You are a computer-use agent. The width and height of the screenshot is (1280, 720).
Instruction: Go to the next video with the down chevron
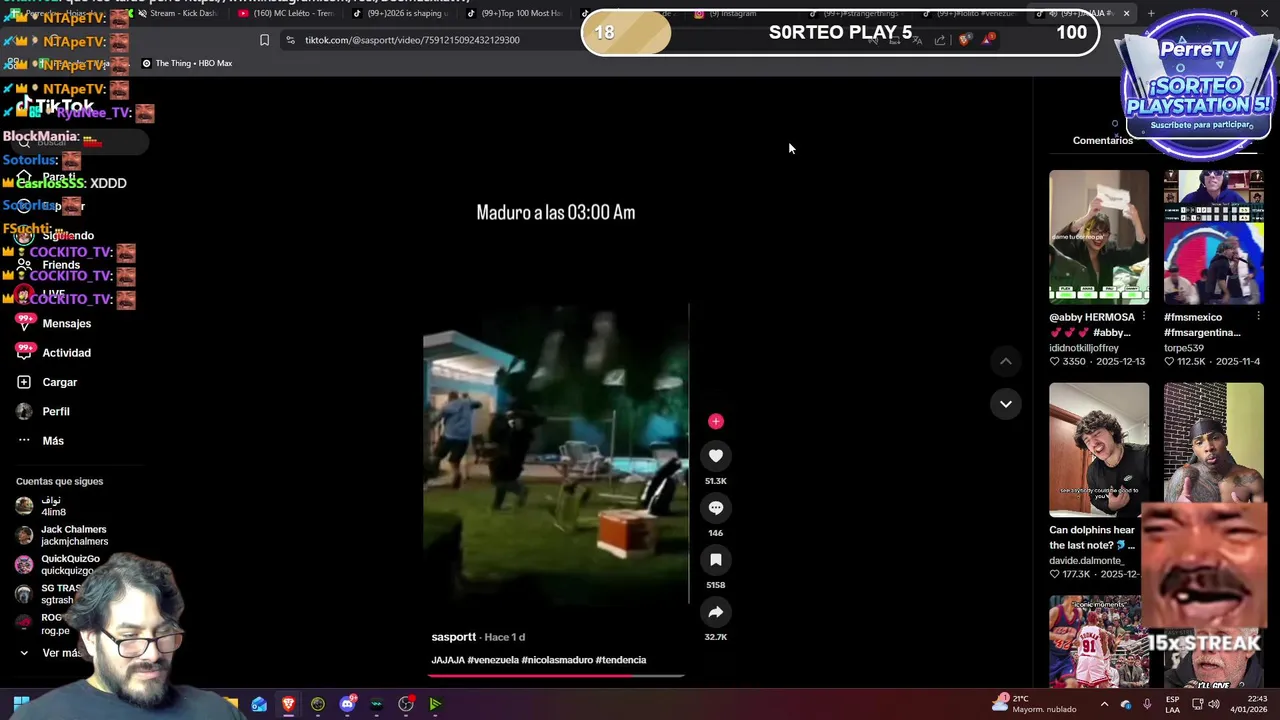tap(1005, 404)
